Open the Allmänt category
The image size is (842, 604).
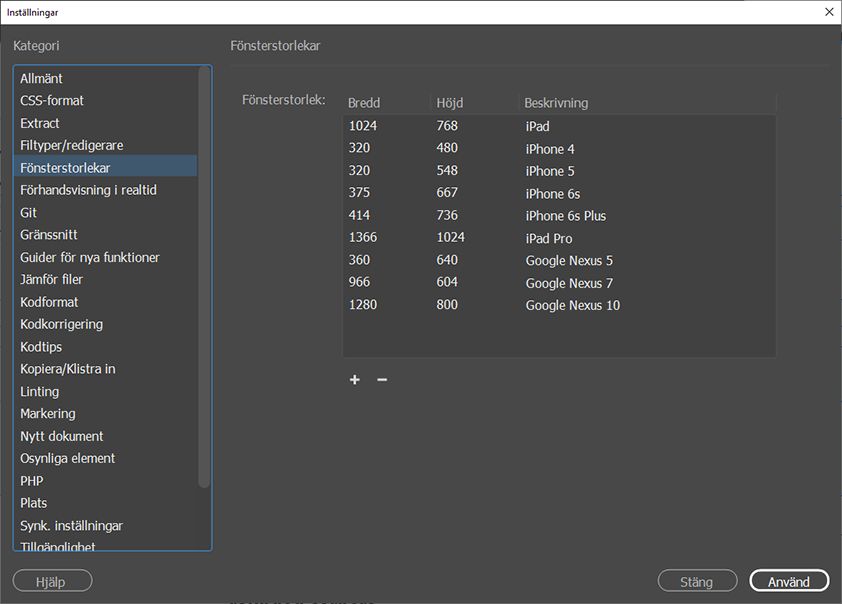105,78
